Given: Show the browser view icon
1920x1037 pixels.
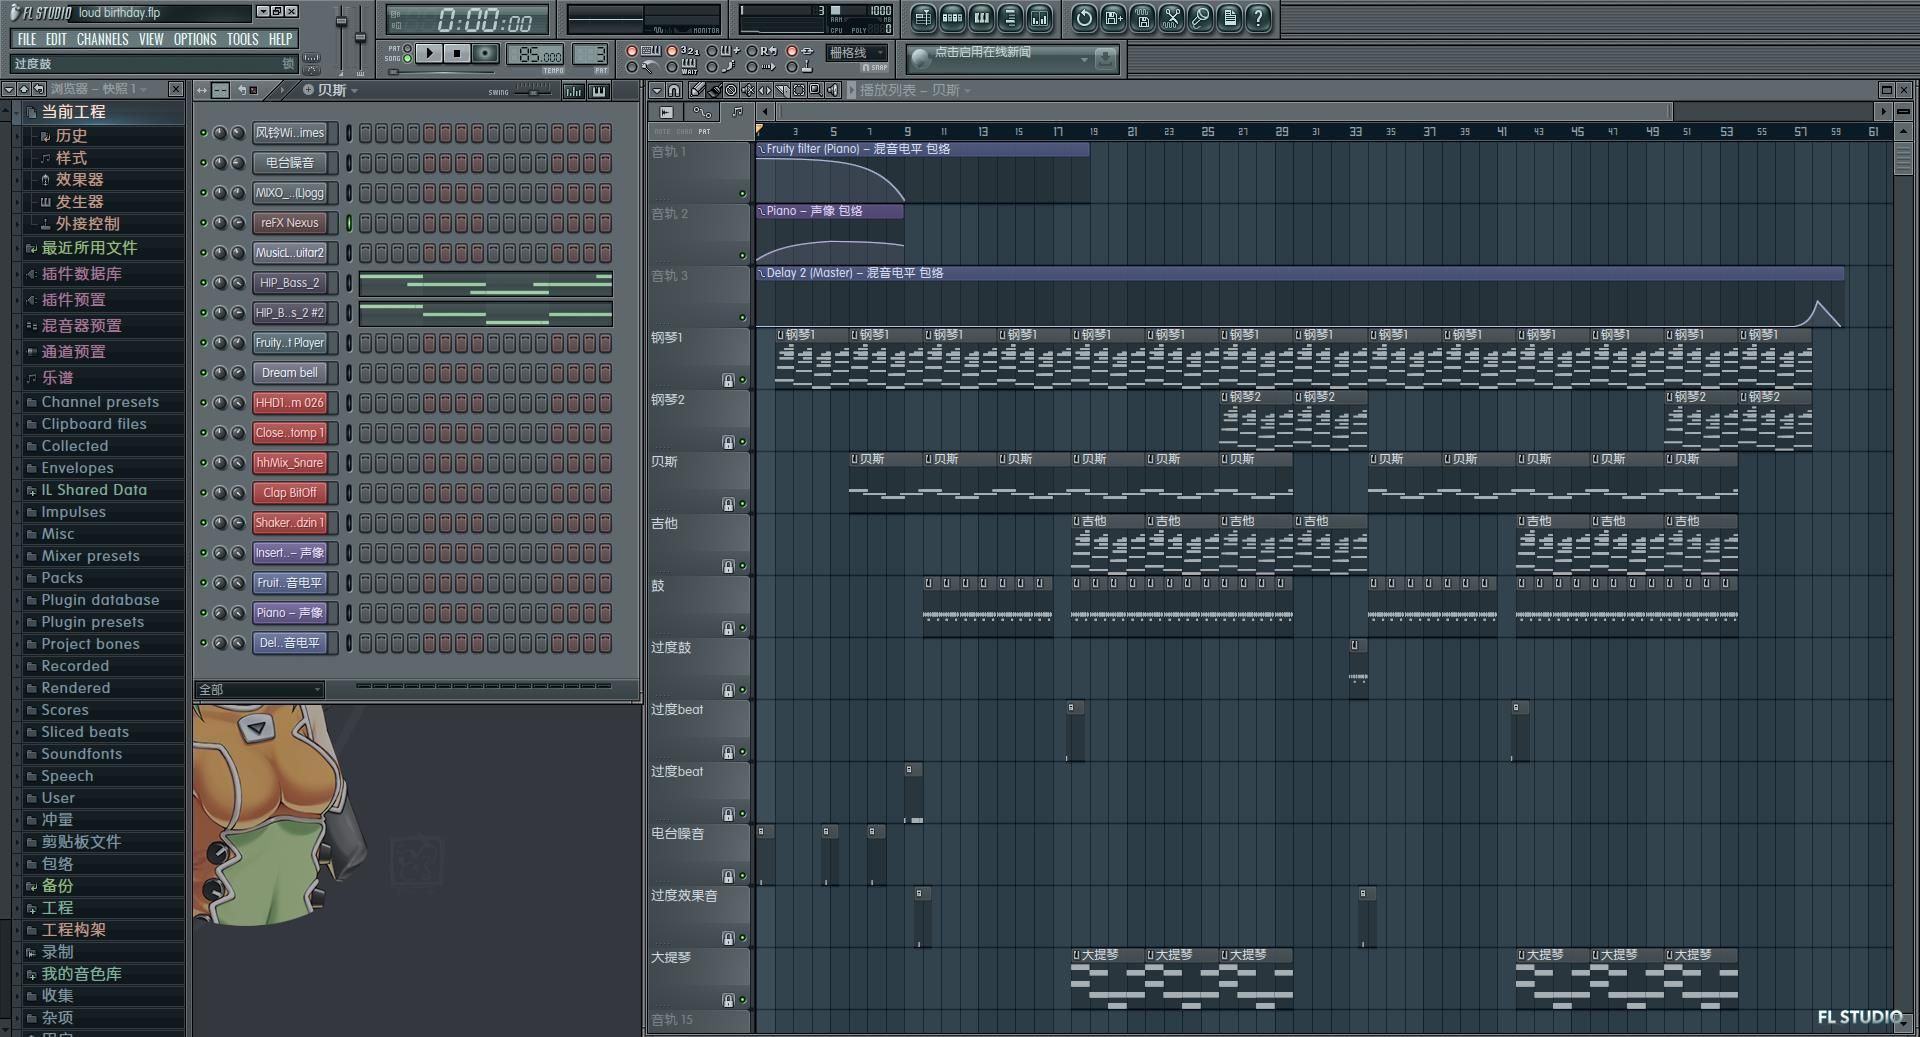Looking at the screenshot, I should coord(1010,17).
